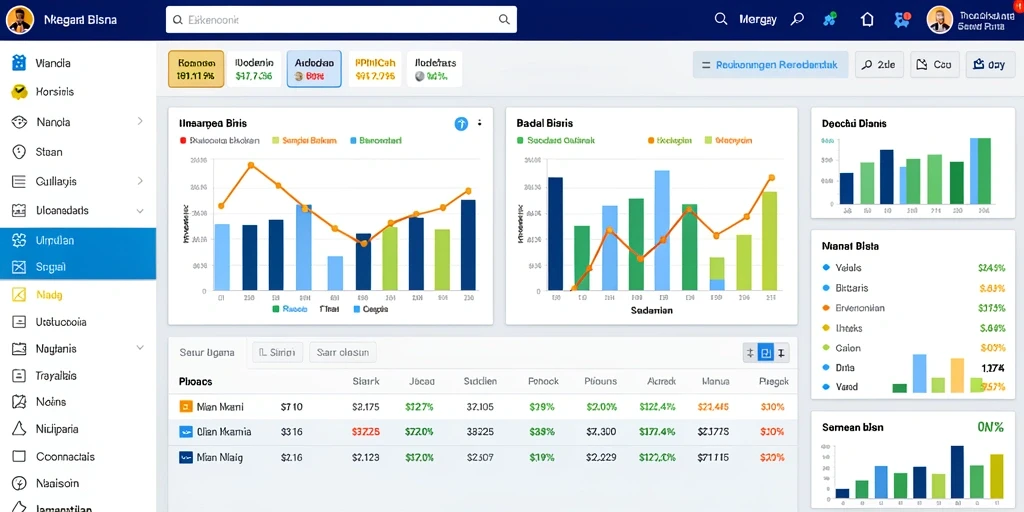Click the search input field in header

coord(342,20)
